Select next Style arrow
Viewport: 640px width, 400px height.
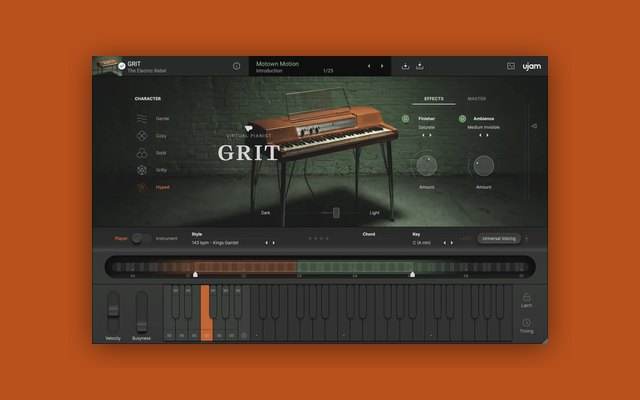273,243
